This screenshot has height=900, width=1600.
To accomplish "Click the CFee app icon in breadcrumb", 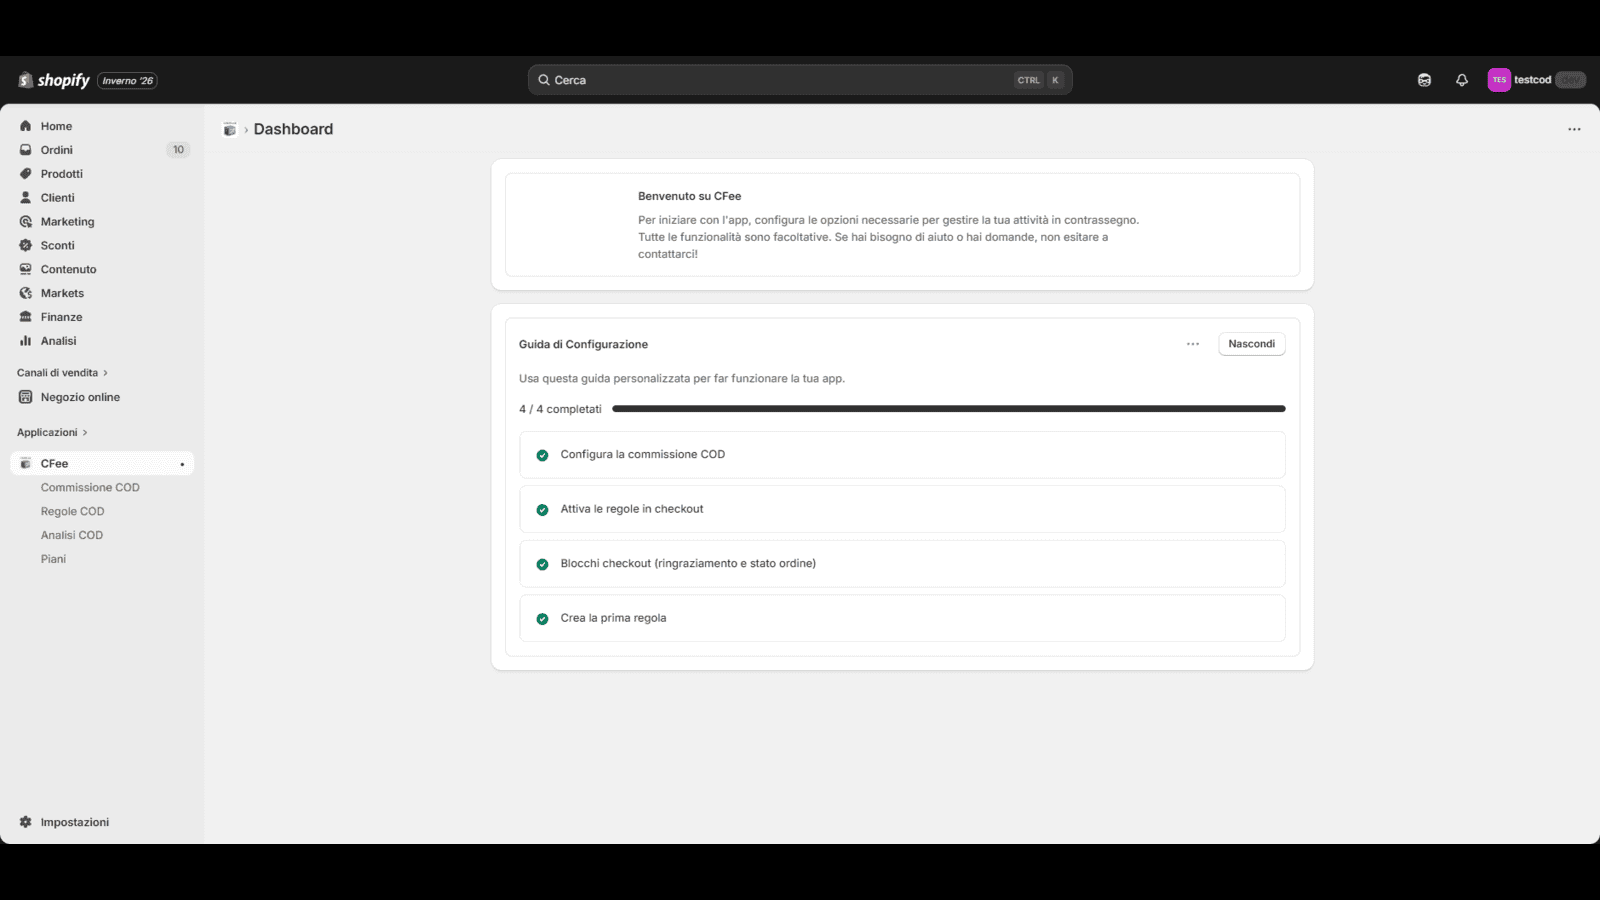I will 230,129.
